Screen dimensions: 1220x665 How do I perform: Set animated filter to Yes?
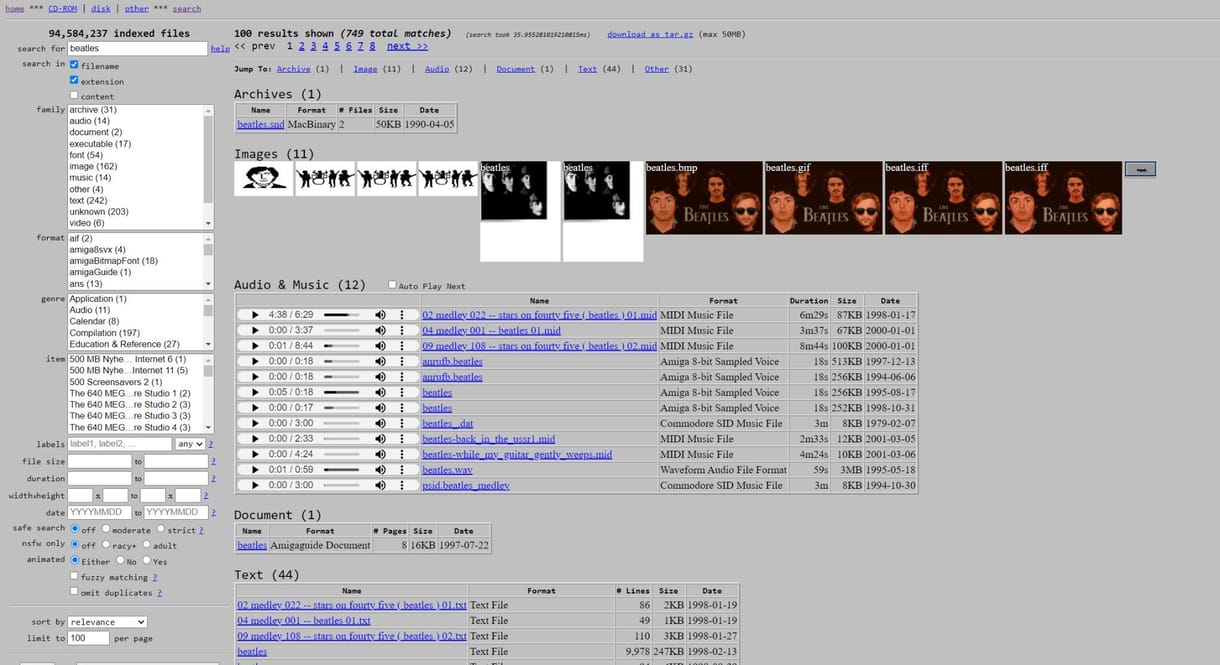pyautogui.click(x=147, y=560)
